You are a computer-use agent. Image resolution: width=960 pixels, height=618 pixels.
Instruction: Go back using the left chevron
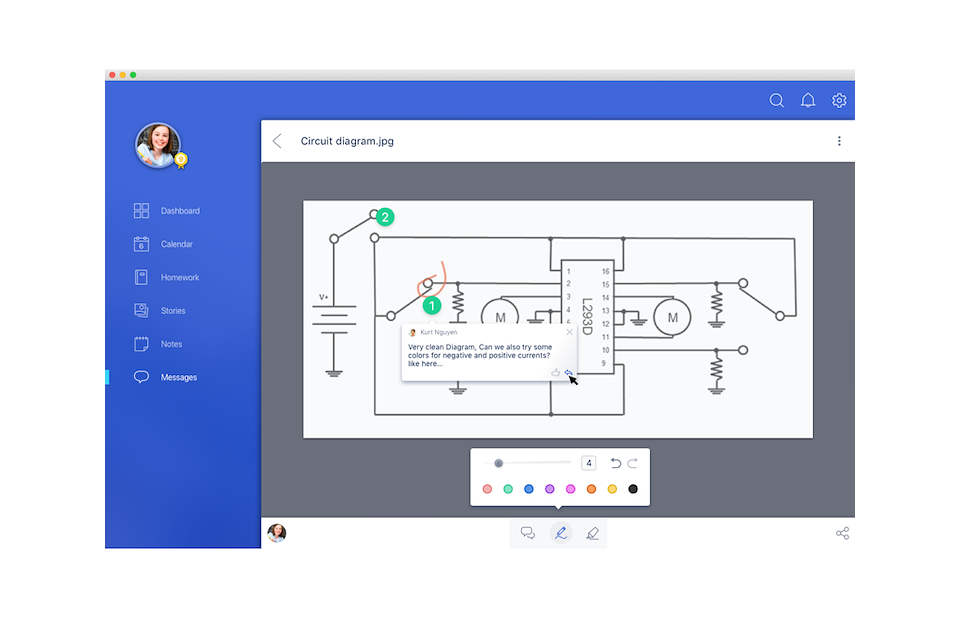pos(277,141)
